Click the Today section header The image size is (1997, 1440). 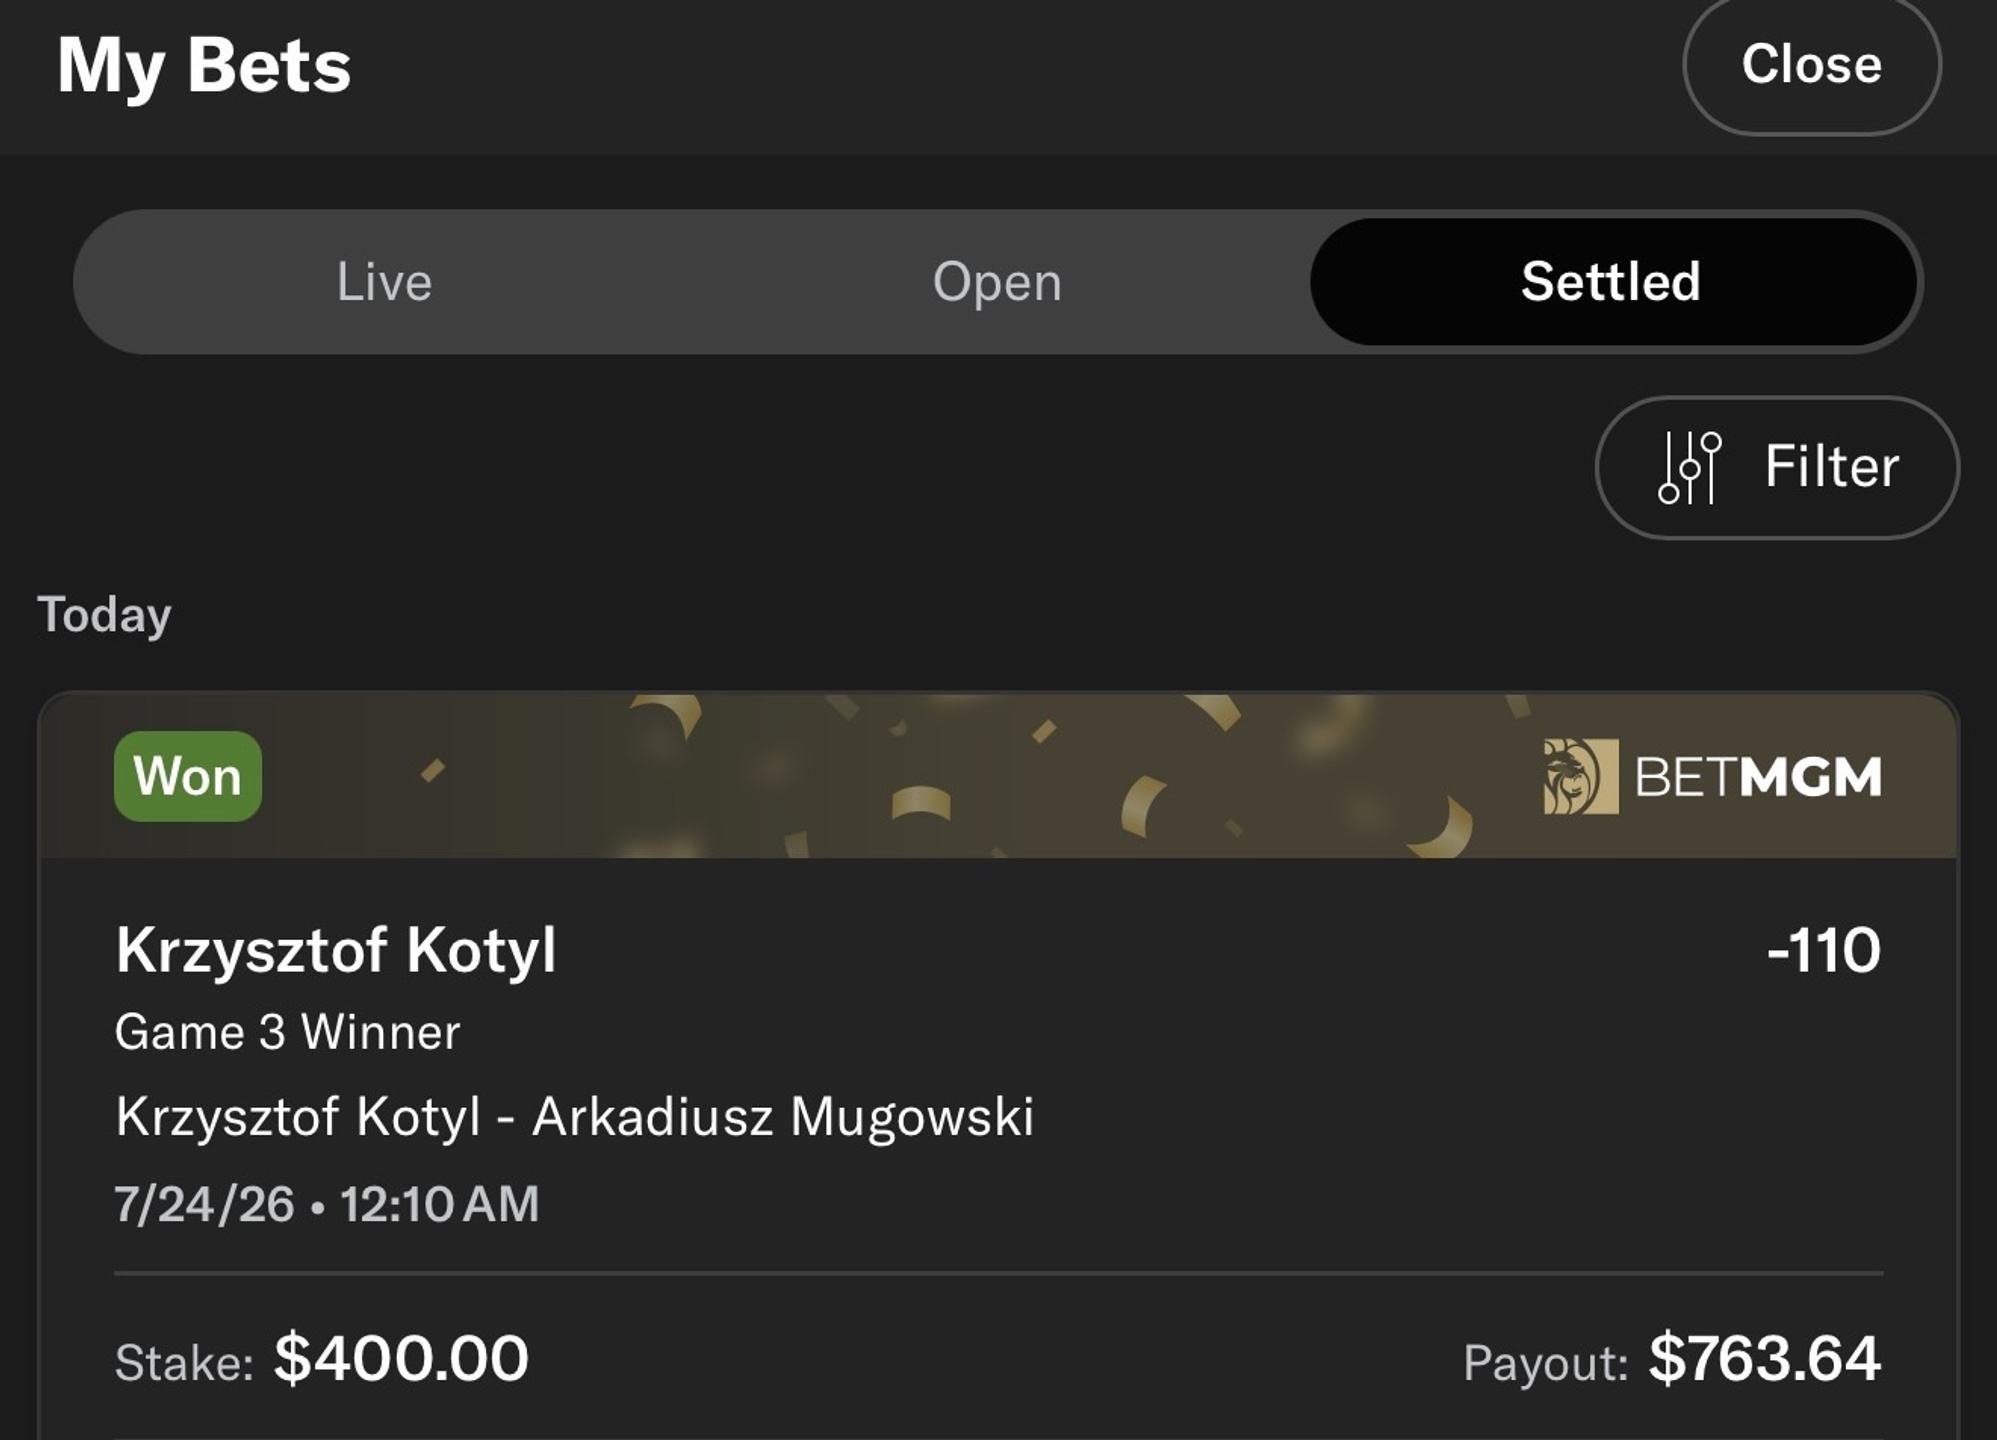(x=104, y=616)
